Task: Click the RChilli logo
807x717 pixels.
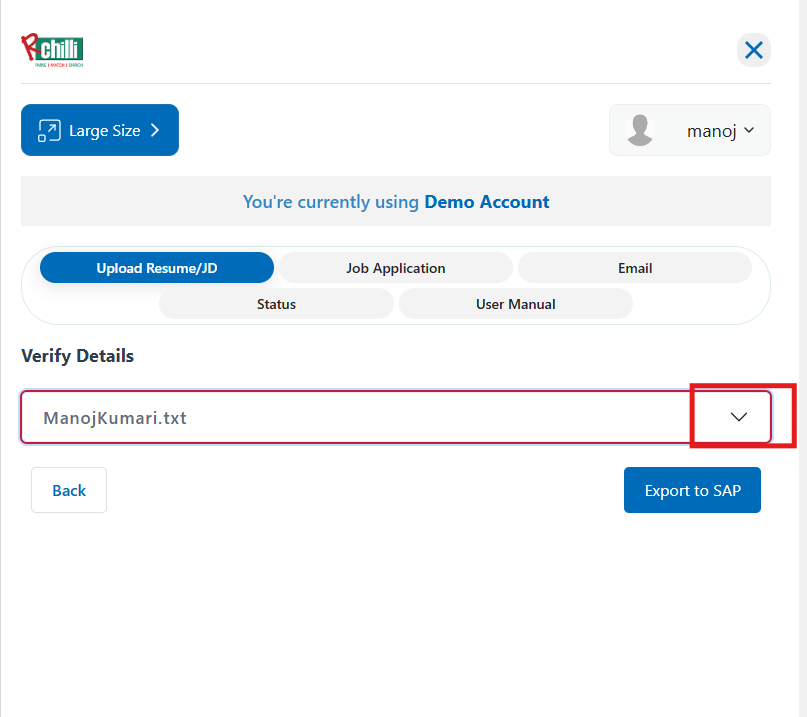Action: coord(52,50)
